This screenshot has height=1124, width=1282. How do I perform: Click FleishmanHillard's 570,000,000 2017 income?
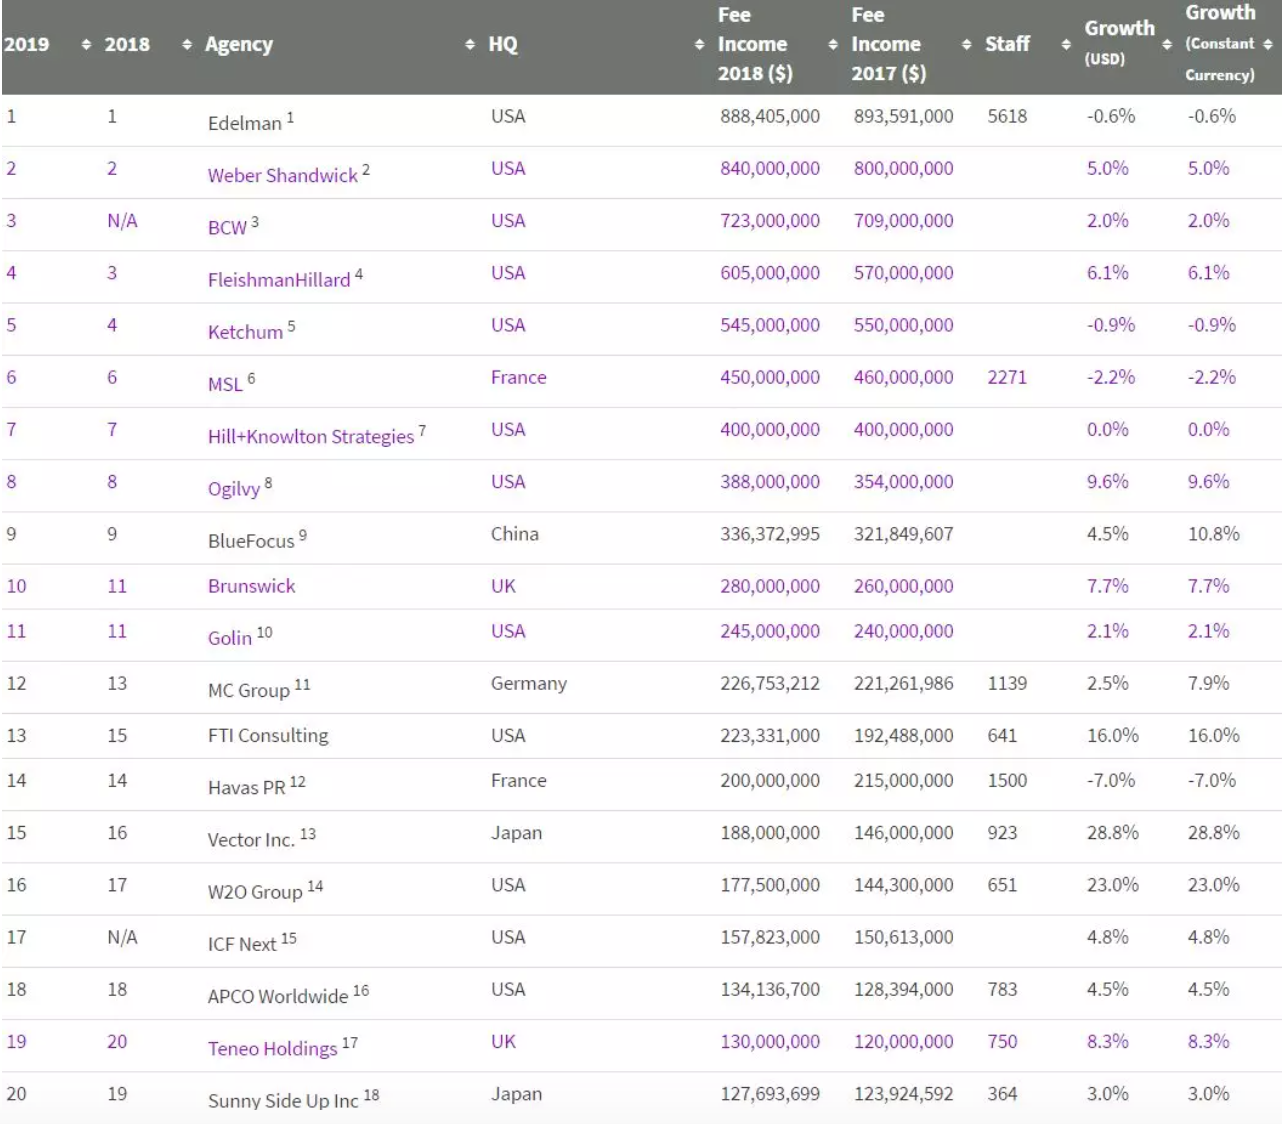(x=903, y=272)
